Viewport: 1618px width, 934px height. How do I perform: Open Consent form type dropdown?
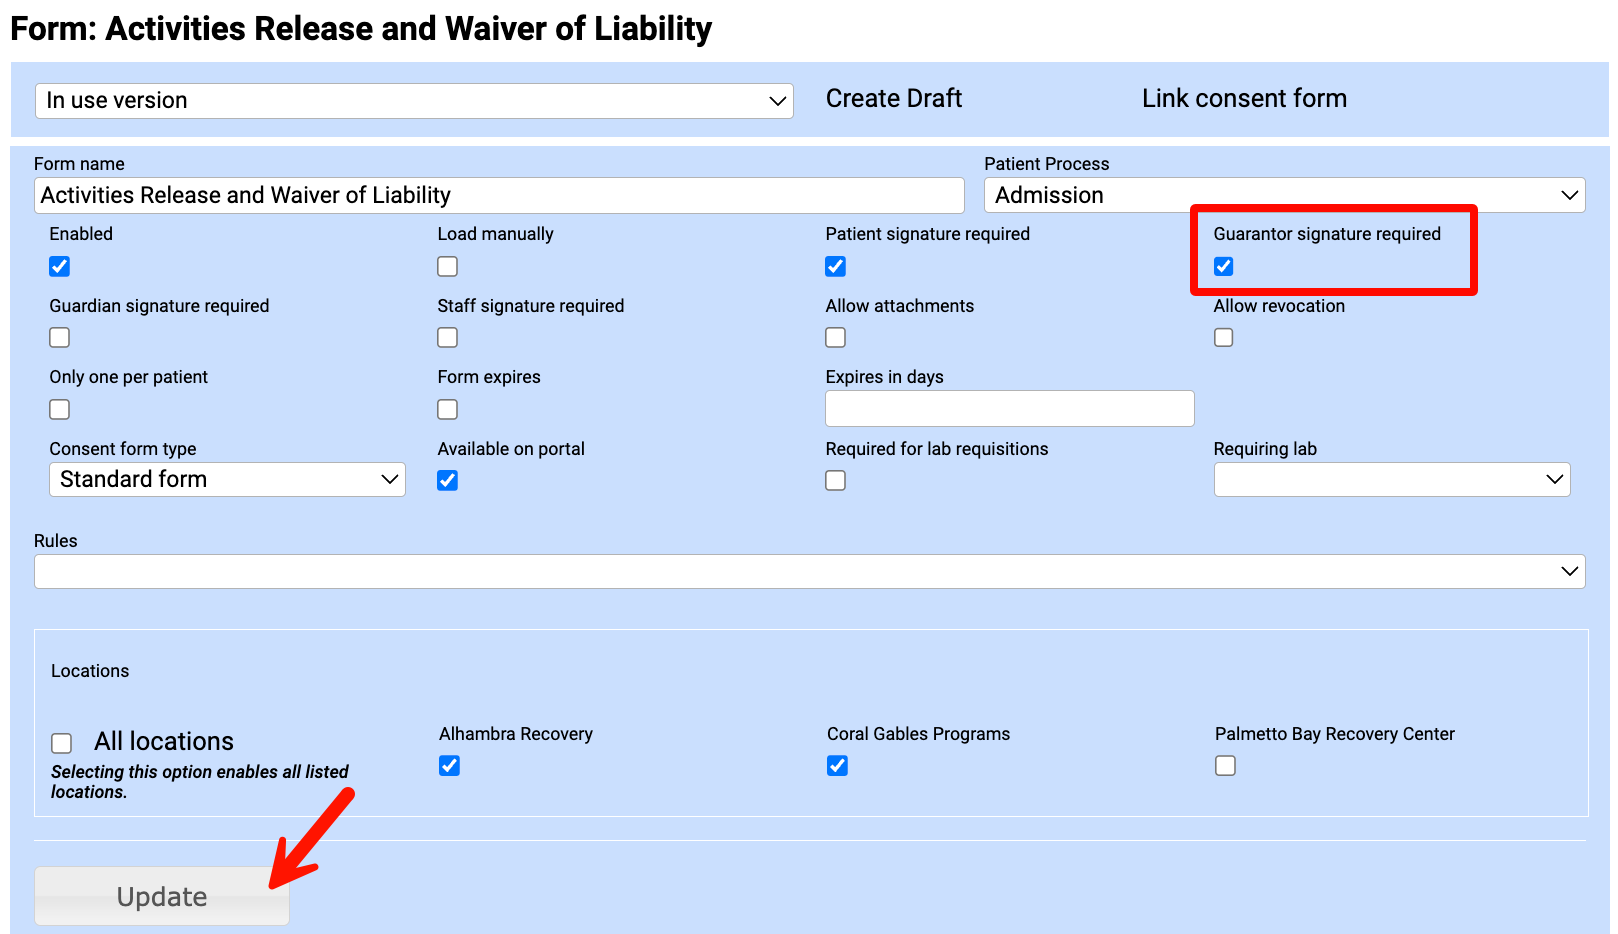pyautogui.click(x=227, y=480)
